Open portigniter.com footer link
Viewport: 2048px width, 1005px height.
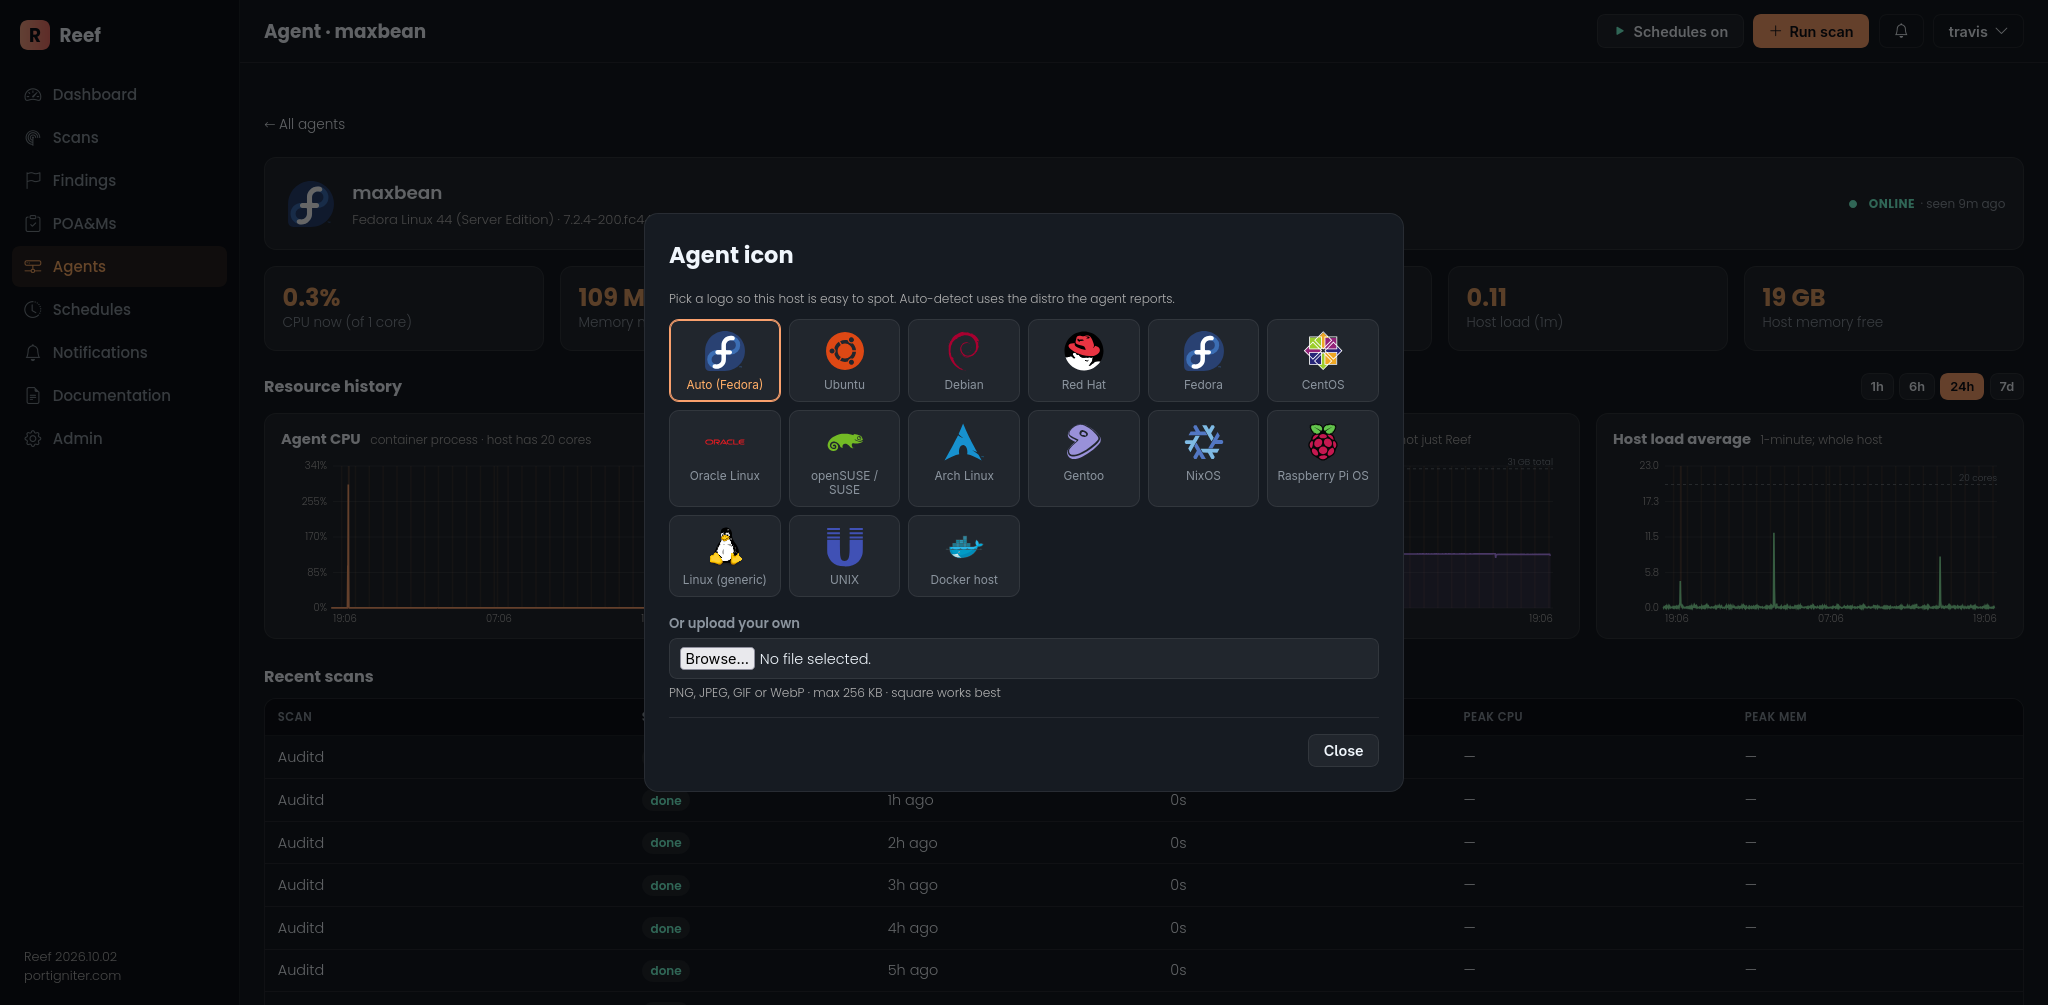pyautogui.click(x=72, y=976)
